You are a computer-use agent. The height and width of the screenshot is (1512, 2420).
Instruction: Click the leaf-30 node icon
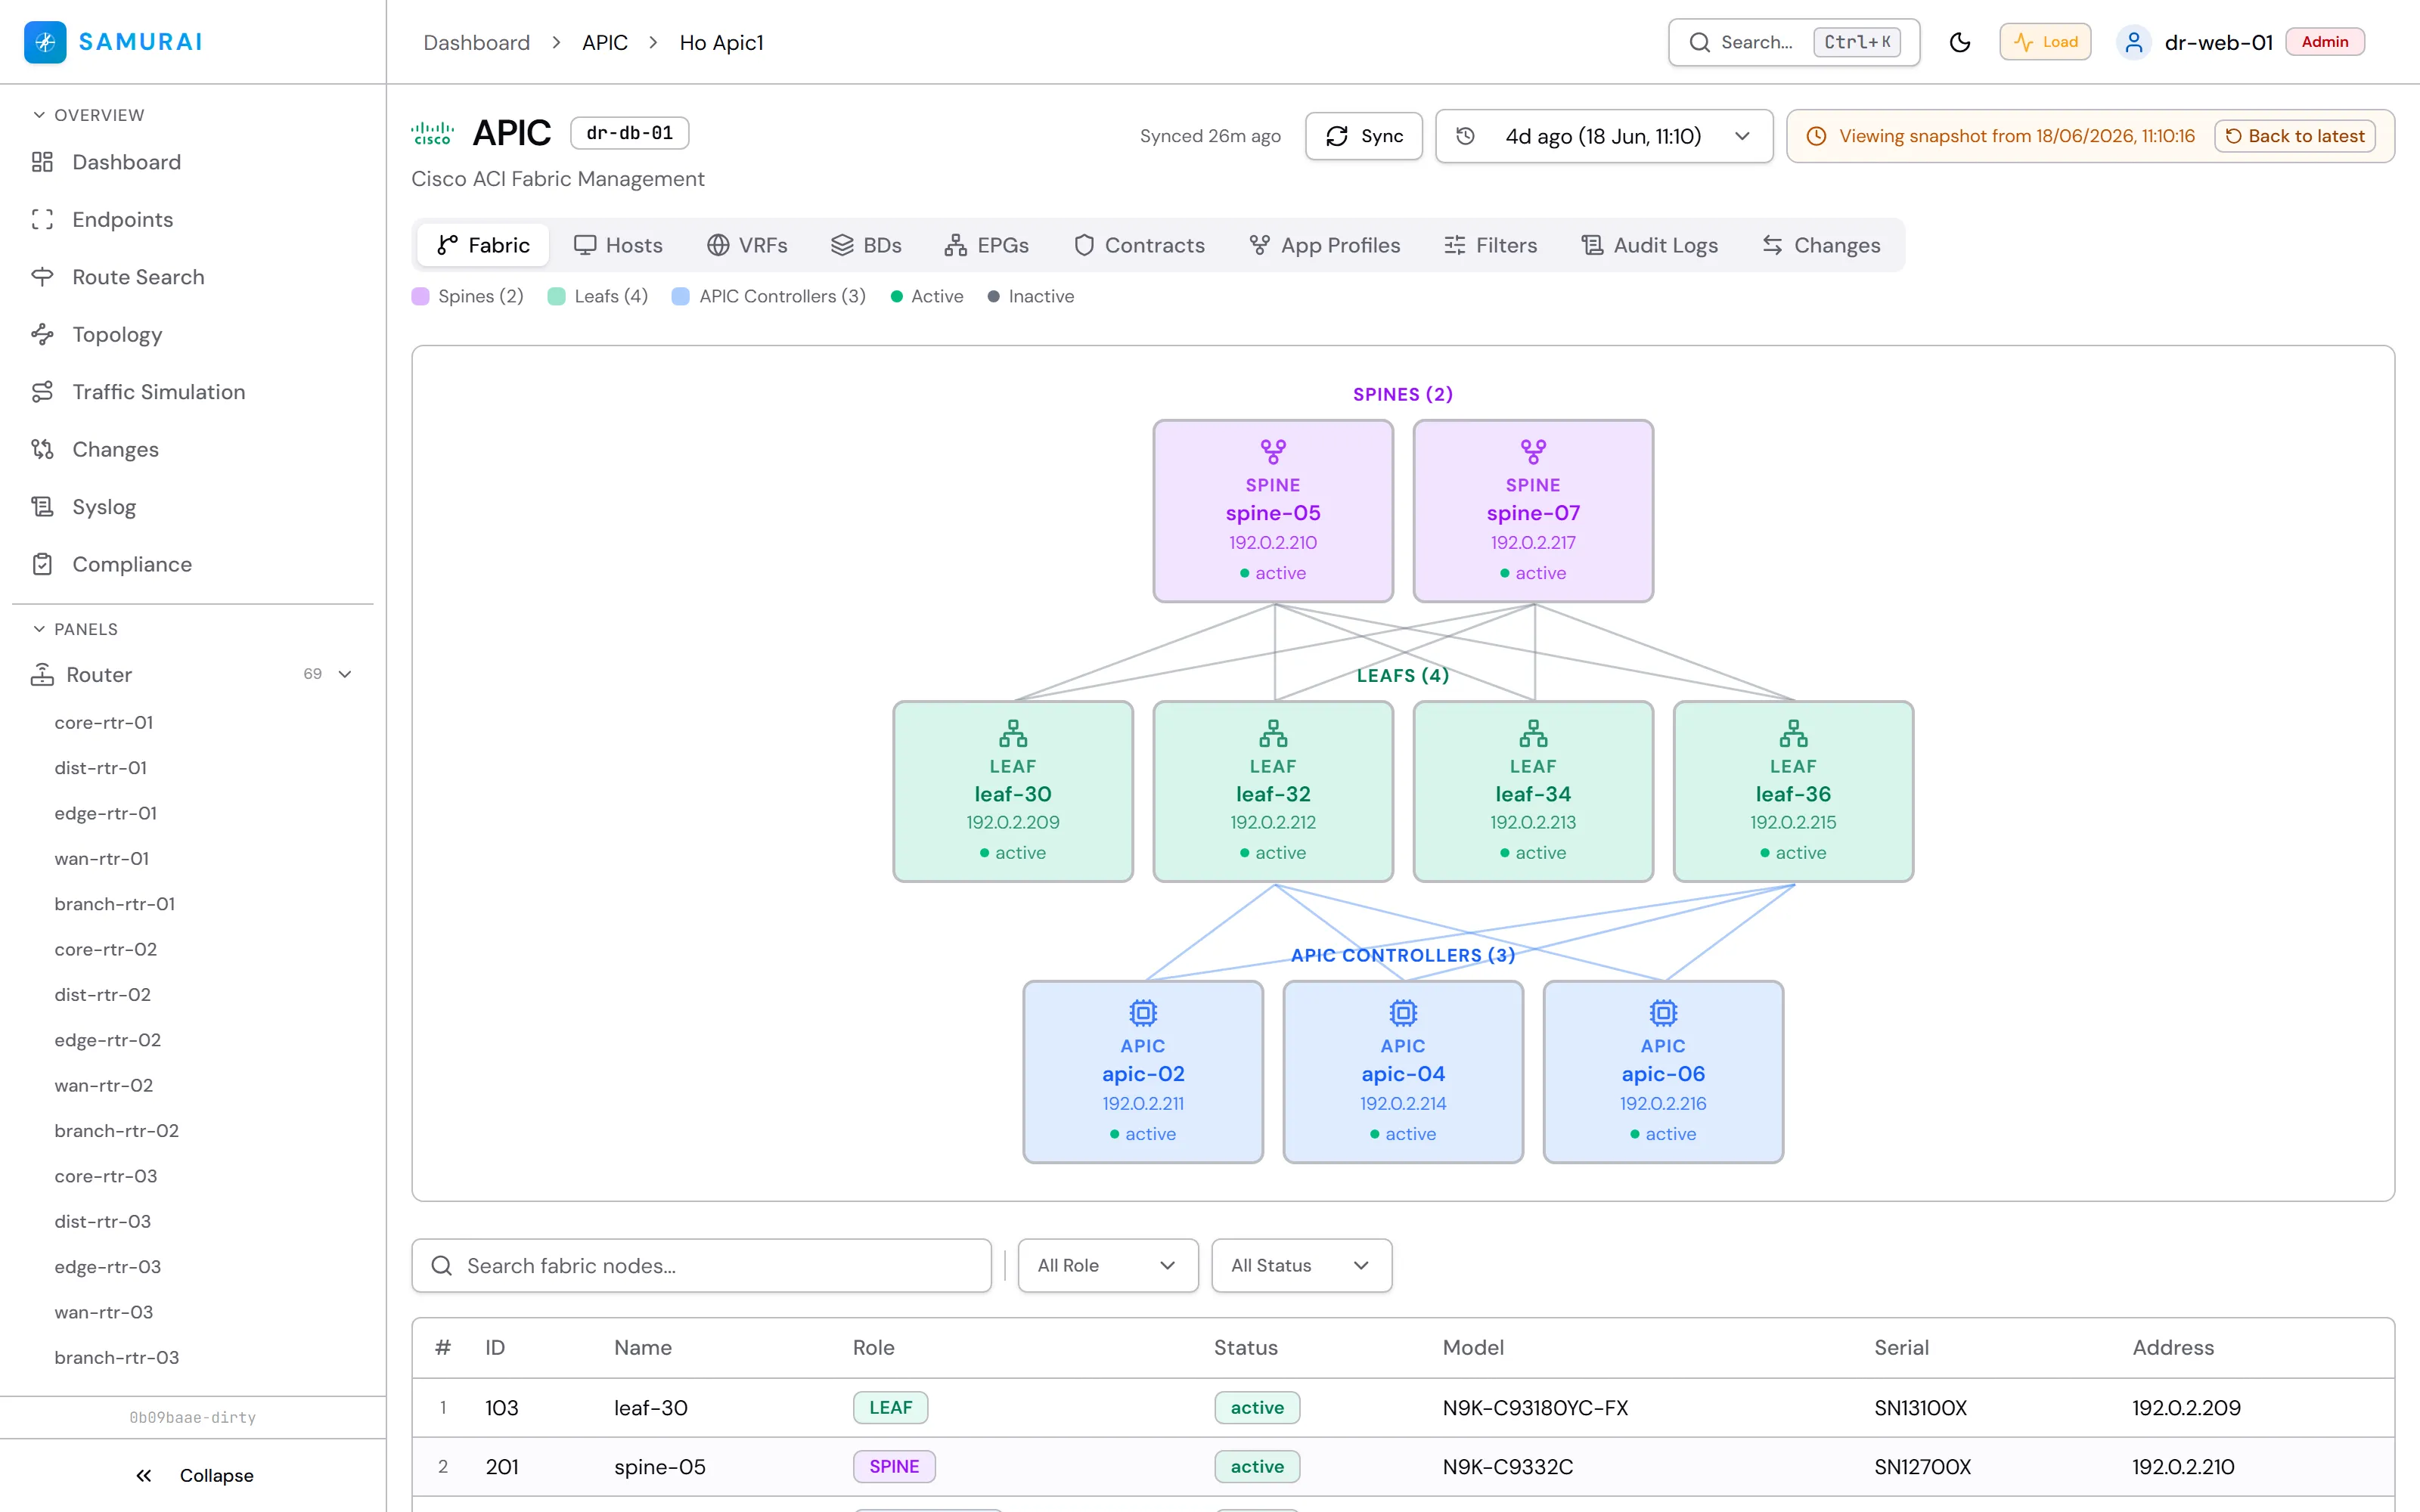pos(1013,734)
